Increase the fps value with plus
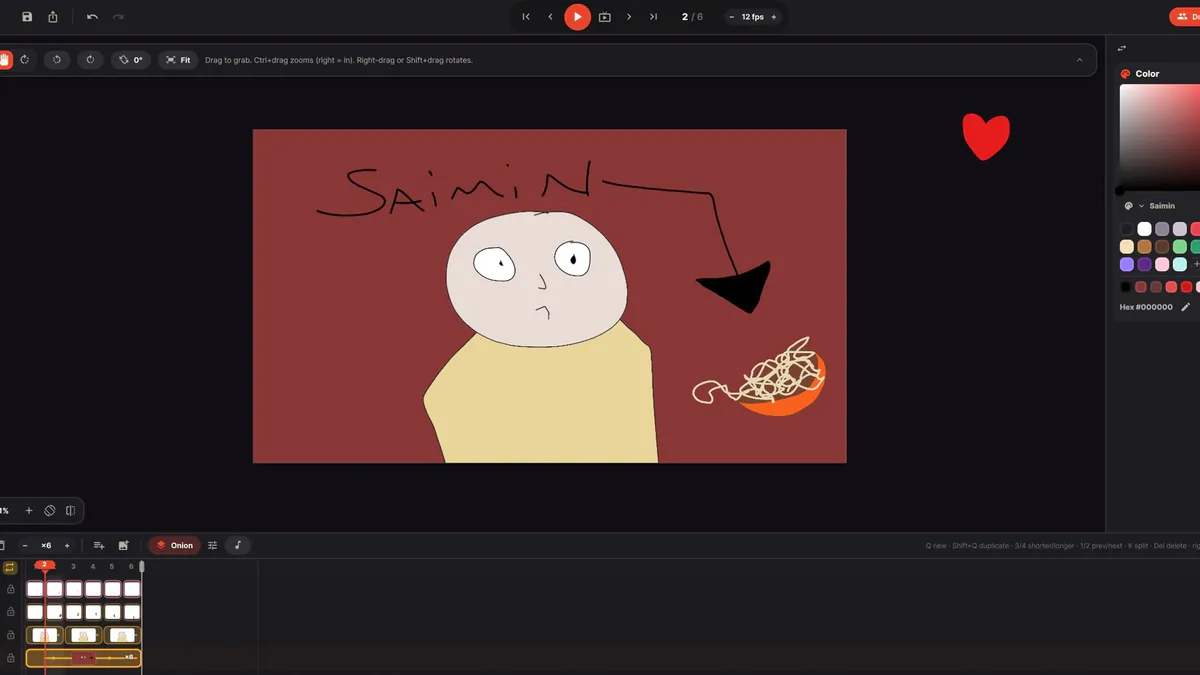 coord(773,17)
